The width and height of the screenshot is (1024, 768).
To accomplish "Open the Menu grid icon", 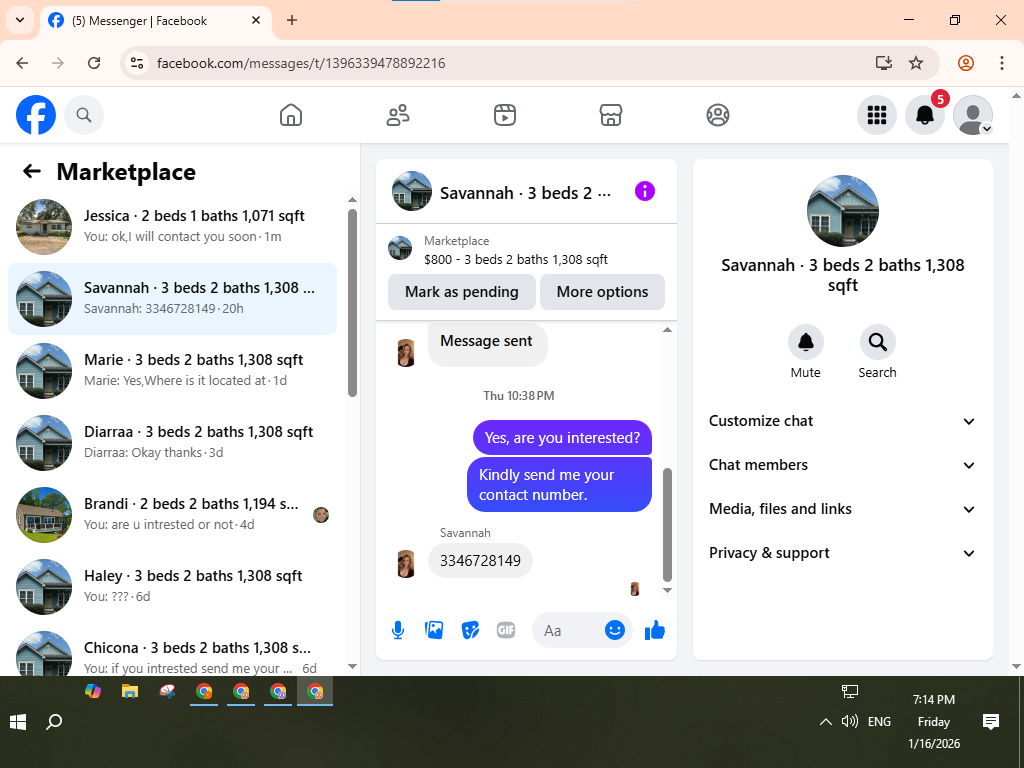I will (x=876, y=115).
